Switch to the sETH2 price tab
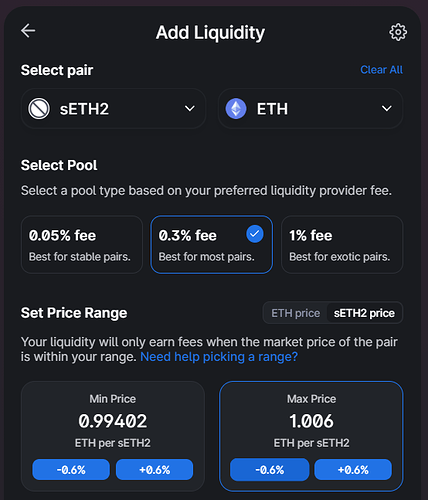This screenshot has height=500, width=428. click(364, 313)
